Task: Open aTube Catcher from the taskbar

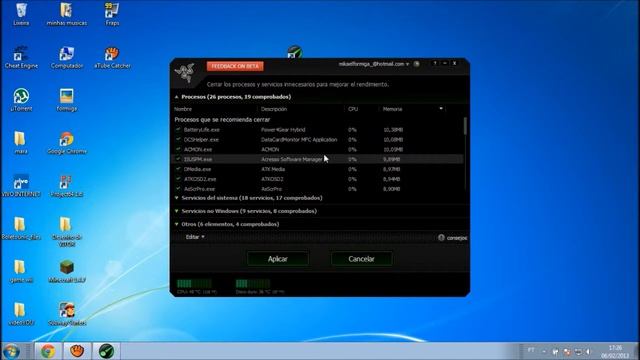Action: (x=77, y=351)
